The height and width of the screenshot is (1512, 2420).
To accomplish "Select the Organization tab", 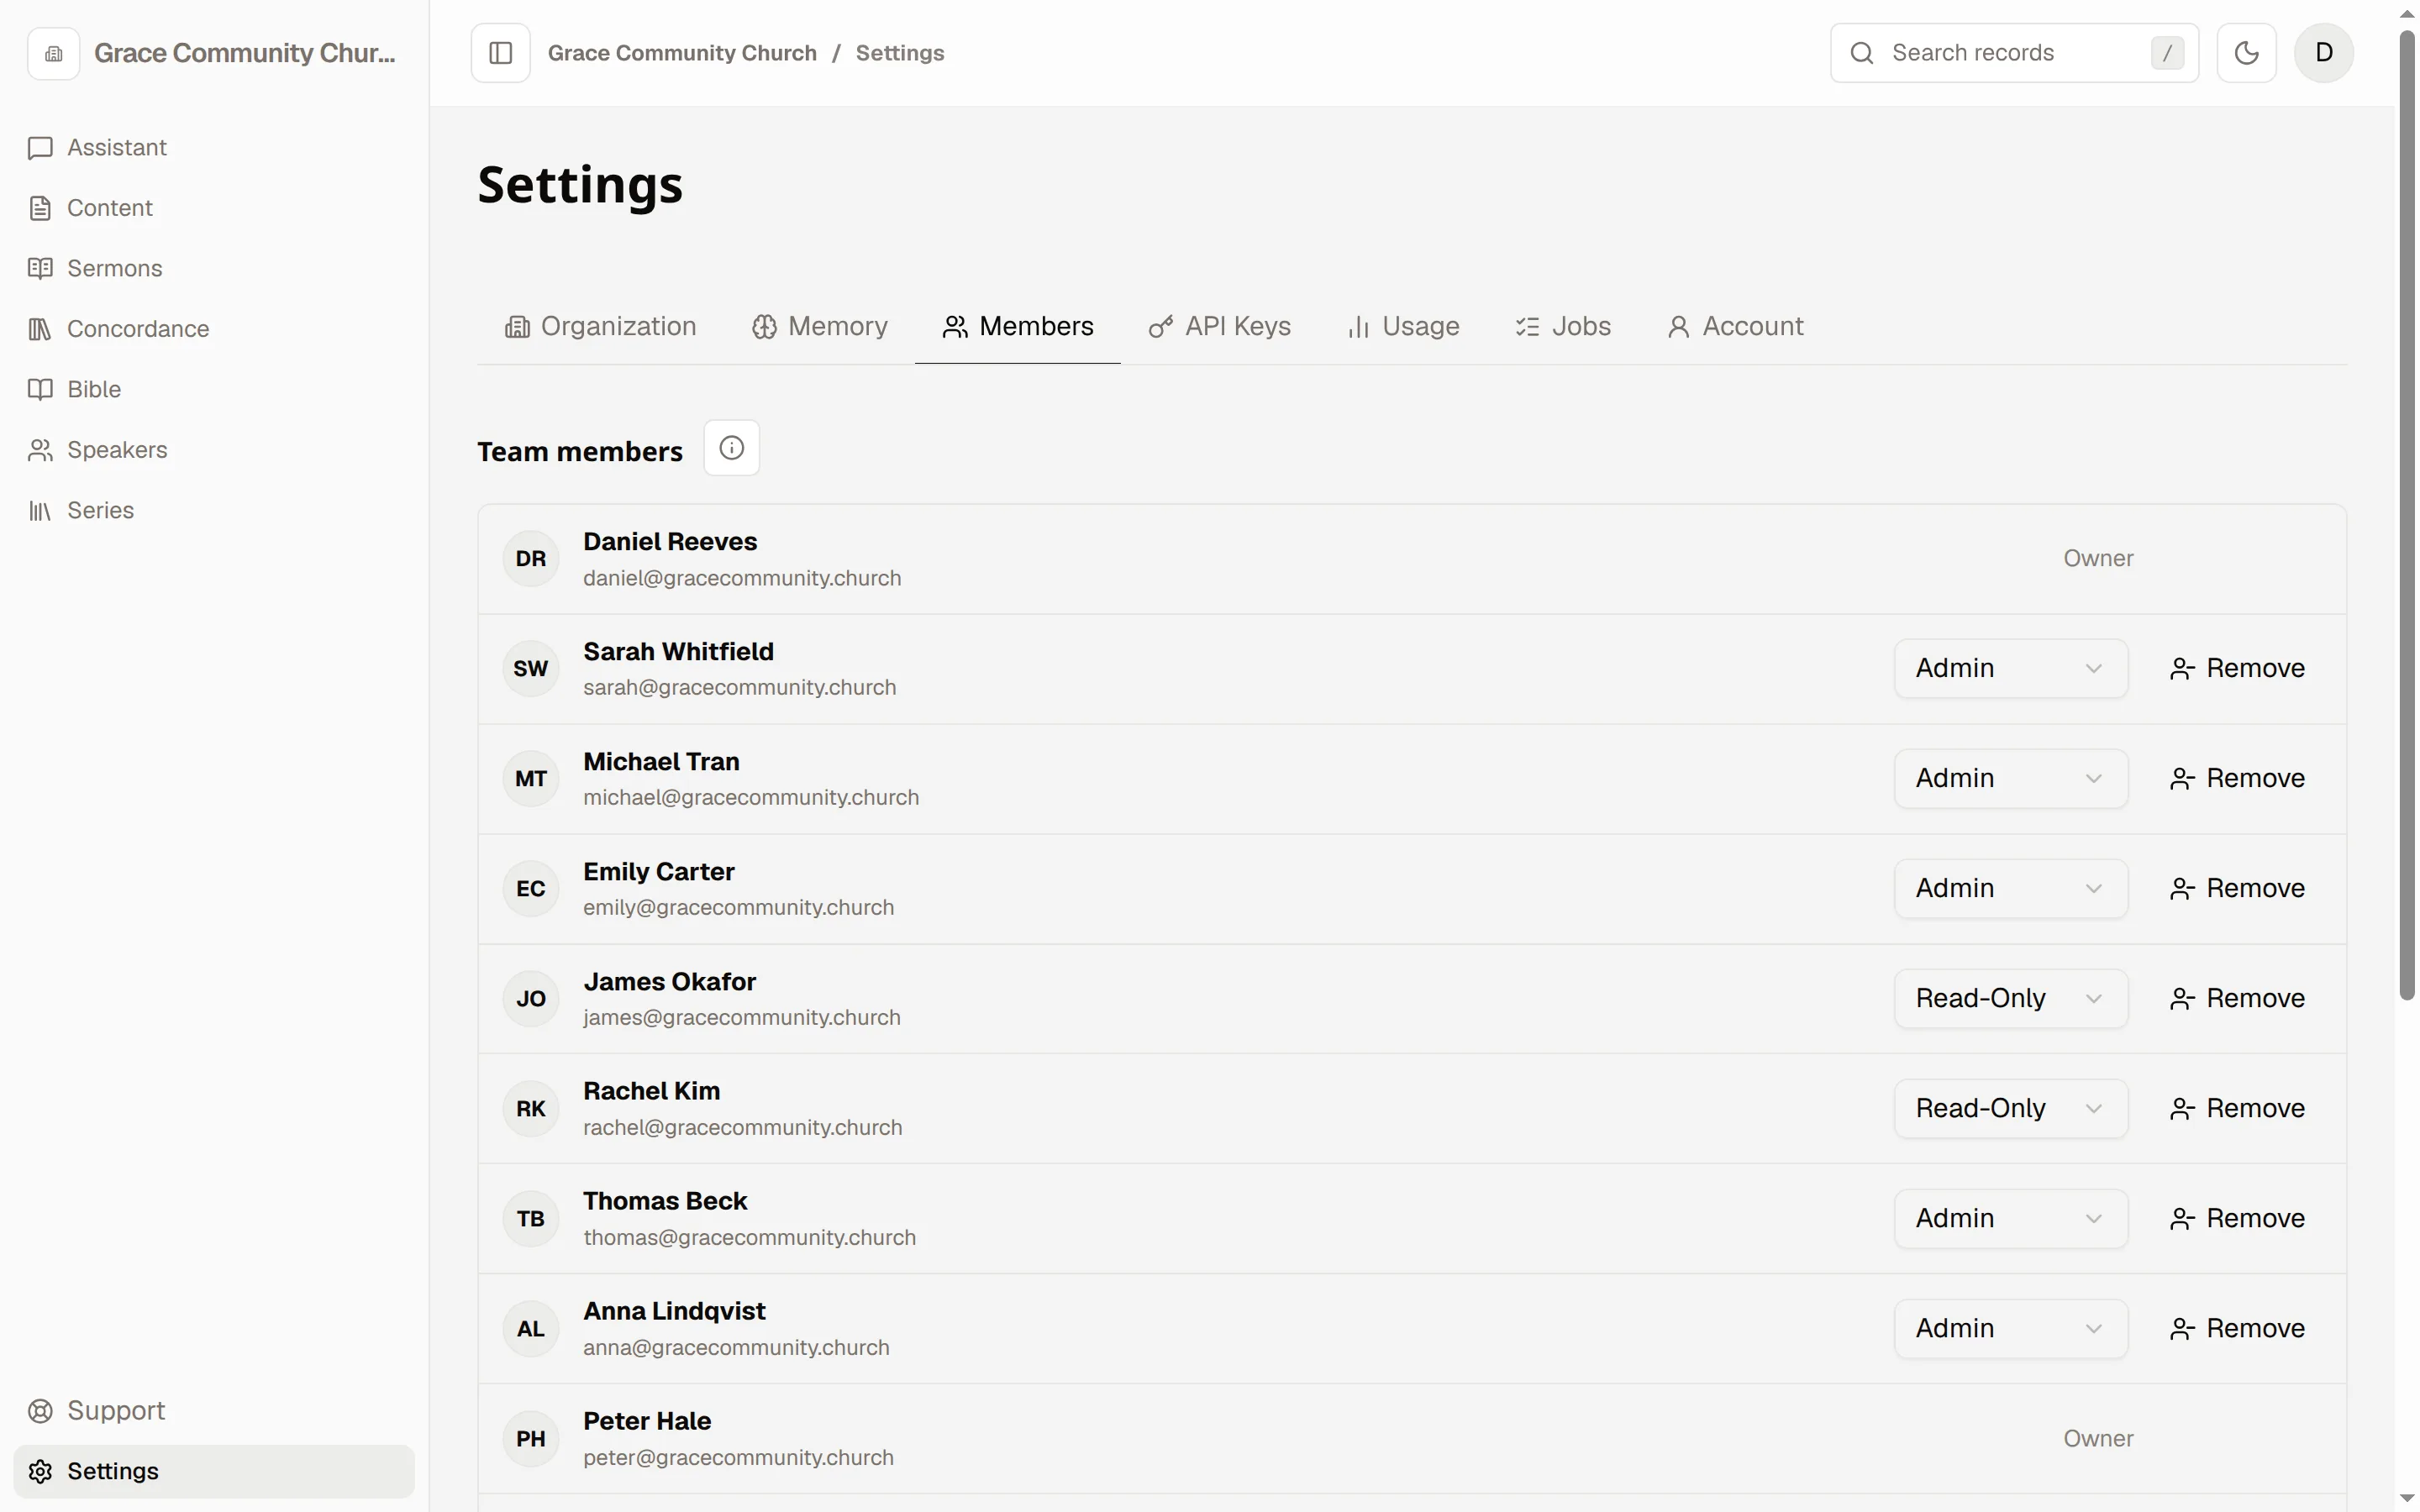I will 600,327.
